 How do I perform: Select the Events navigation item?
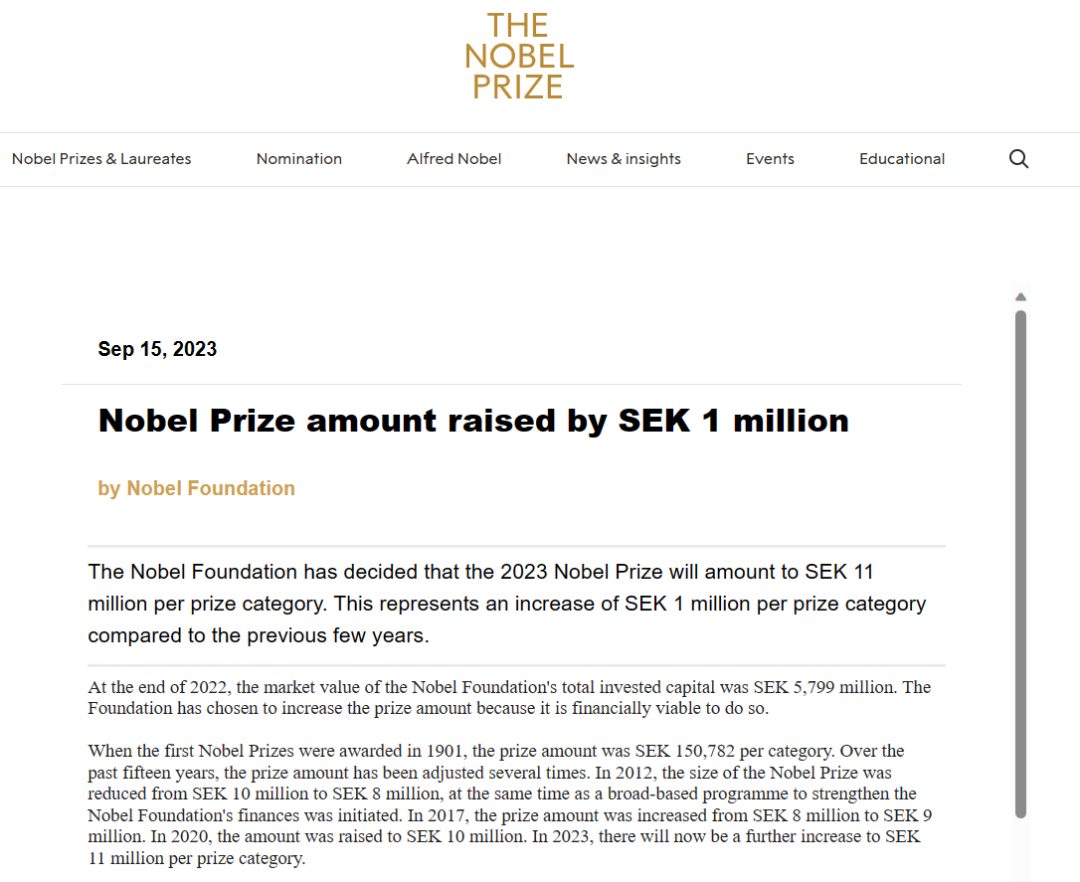coord(770,159)
